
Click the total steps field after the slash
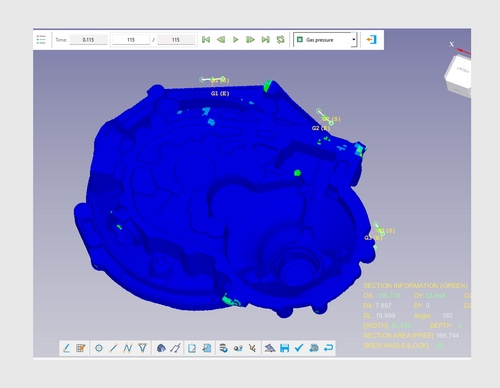tap(176, 40)
